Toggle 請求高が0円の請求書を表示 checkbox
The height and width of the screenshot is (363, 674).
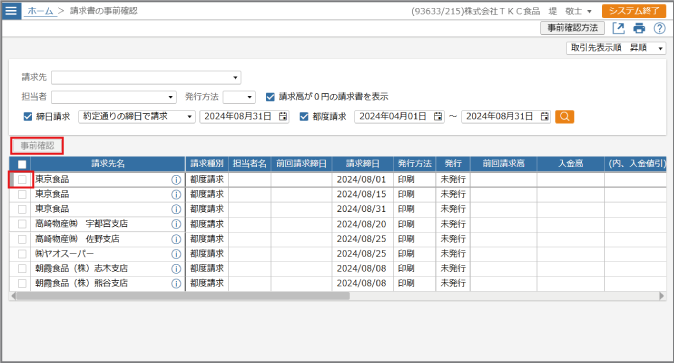click(270, 97)
